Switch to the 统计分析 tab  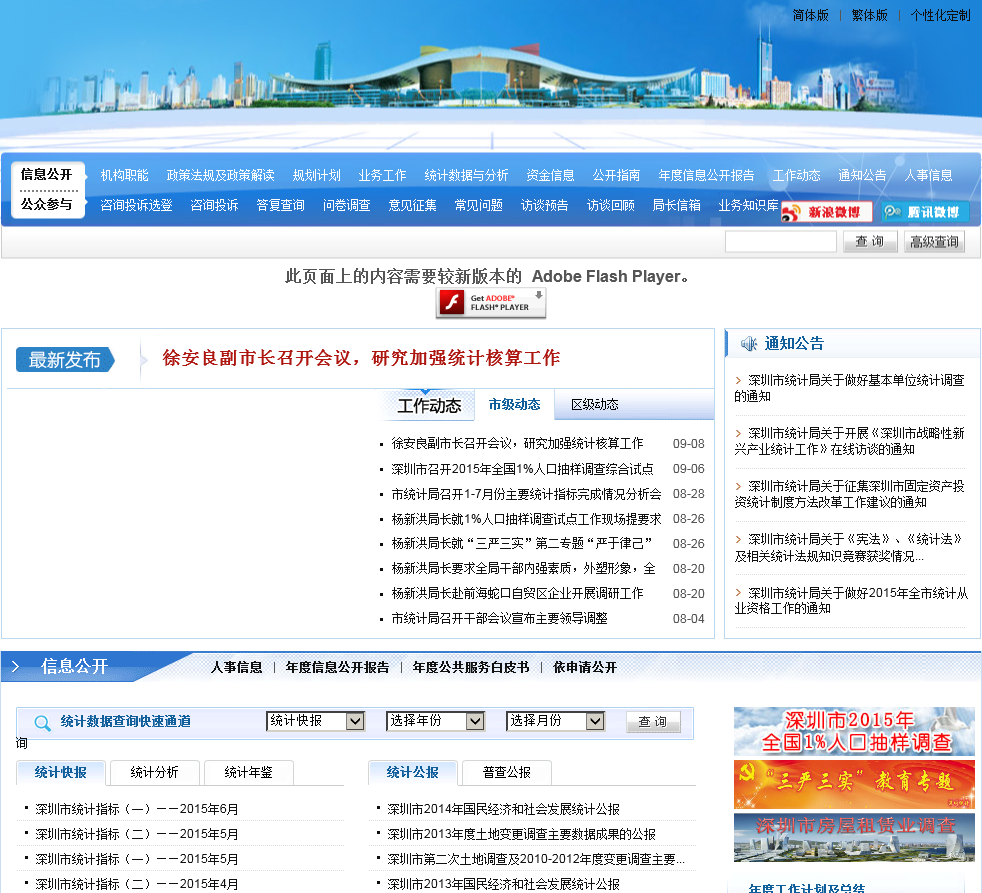click(154, 773)
